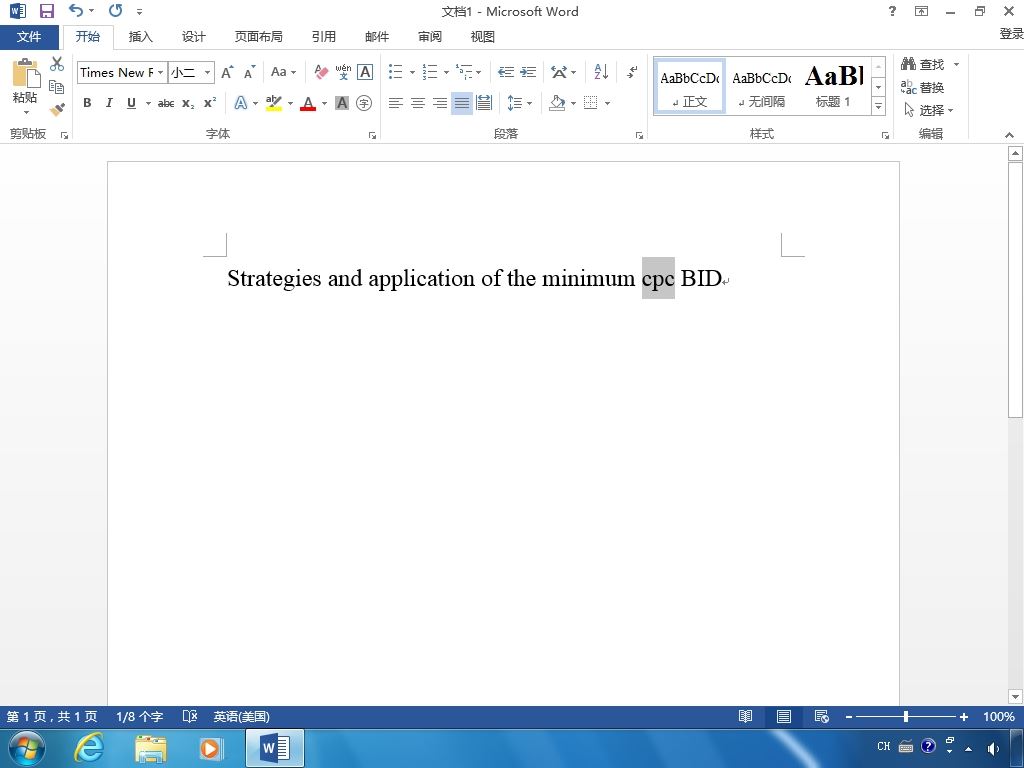
Task: Switch to Read Mode view
Action: (x=745, y=716)
